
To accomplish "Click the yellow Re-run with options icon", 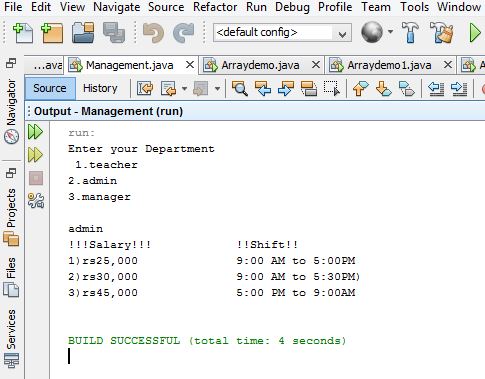I will pyautogui.click(x=35, y=155).
